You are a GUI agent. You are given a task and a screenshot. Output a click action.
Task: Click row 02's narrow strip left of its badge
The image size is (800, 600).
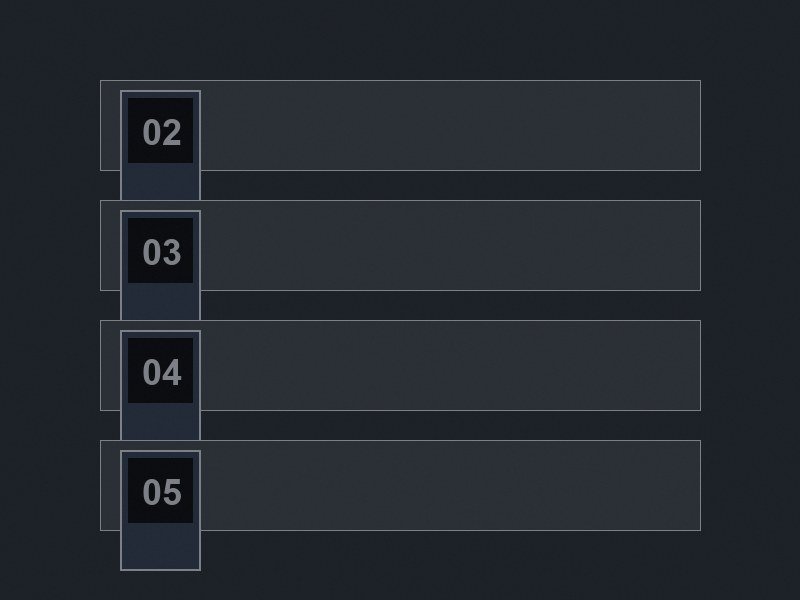(110, 126)
